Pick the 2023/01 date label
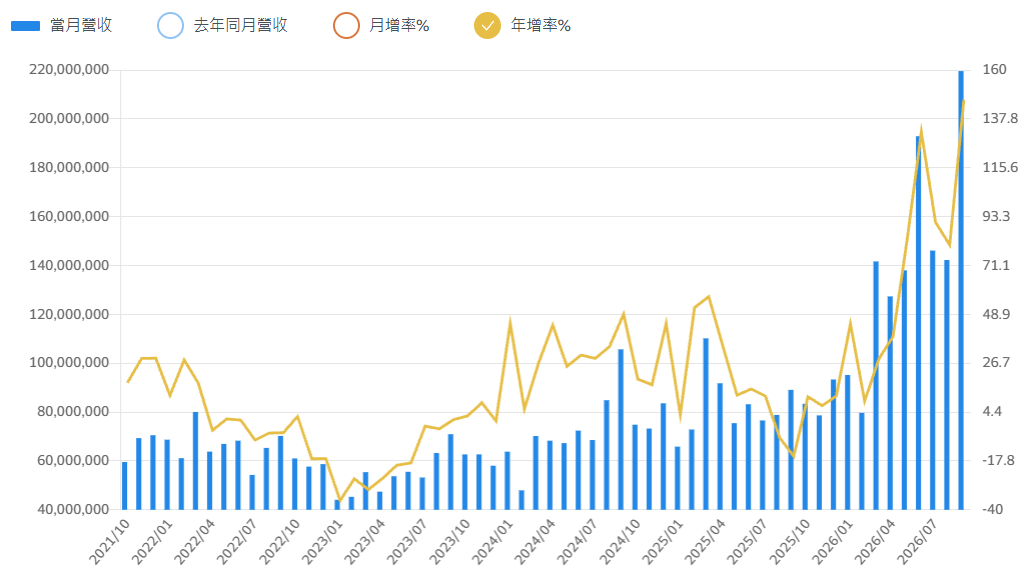Screen dimensions: 1026x578 323,542
